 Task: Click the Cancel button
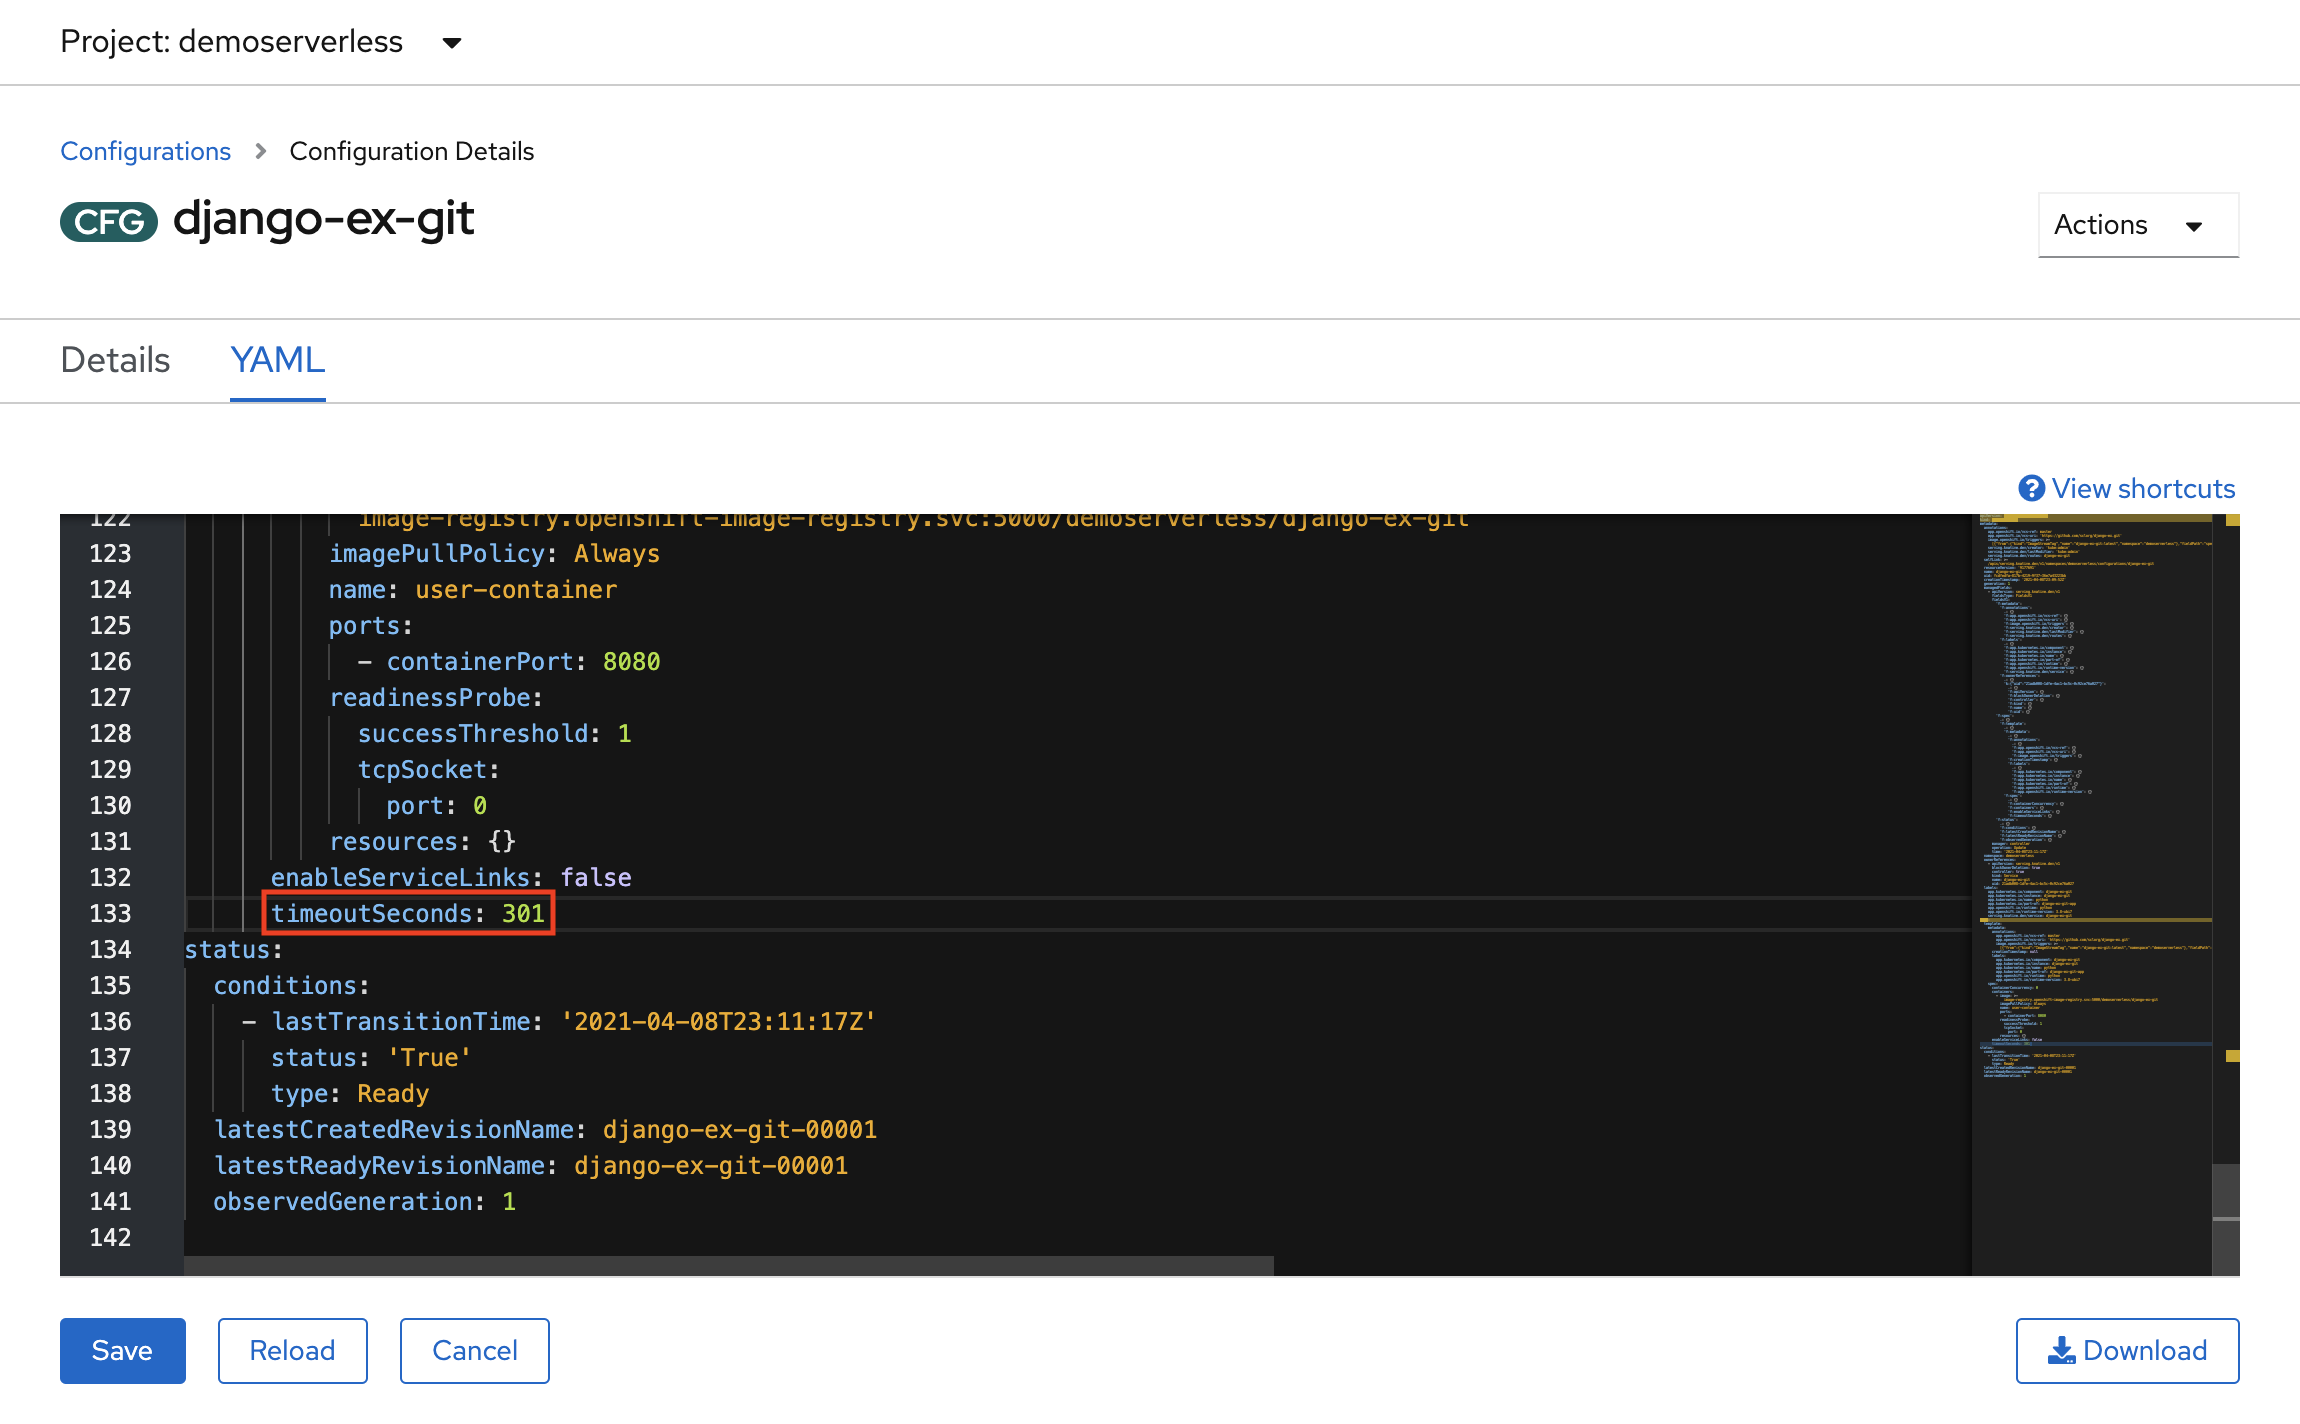(475, 1350)
